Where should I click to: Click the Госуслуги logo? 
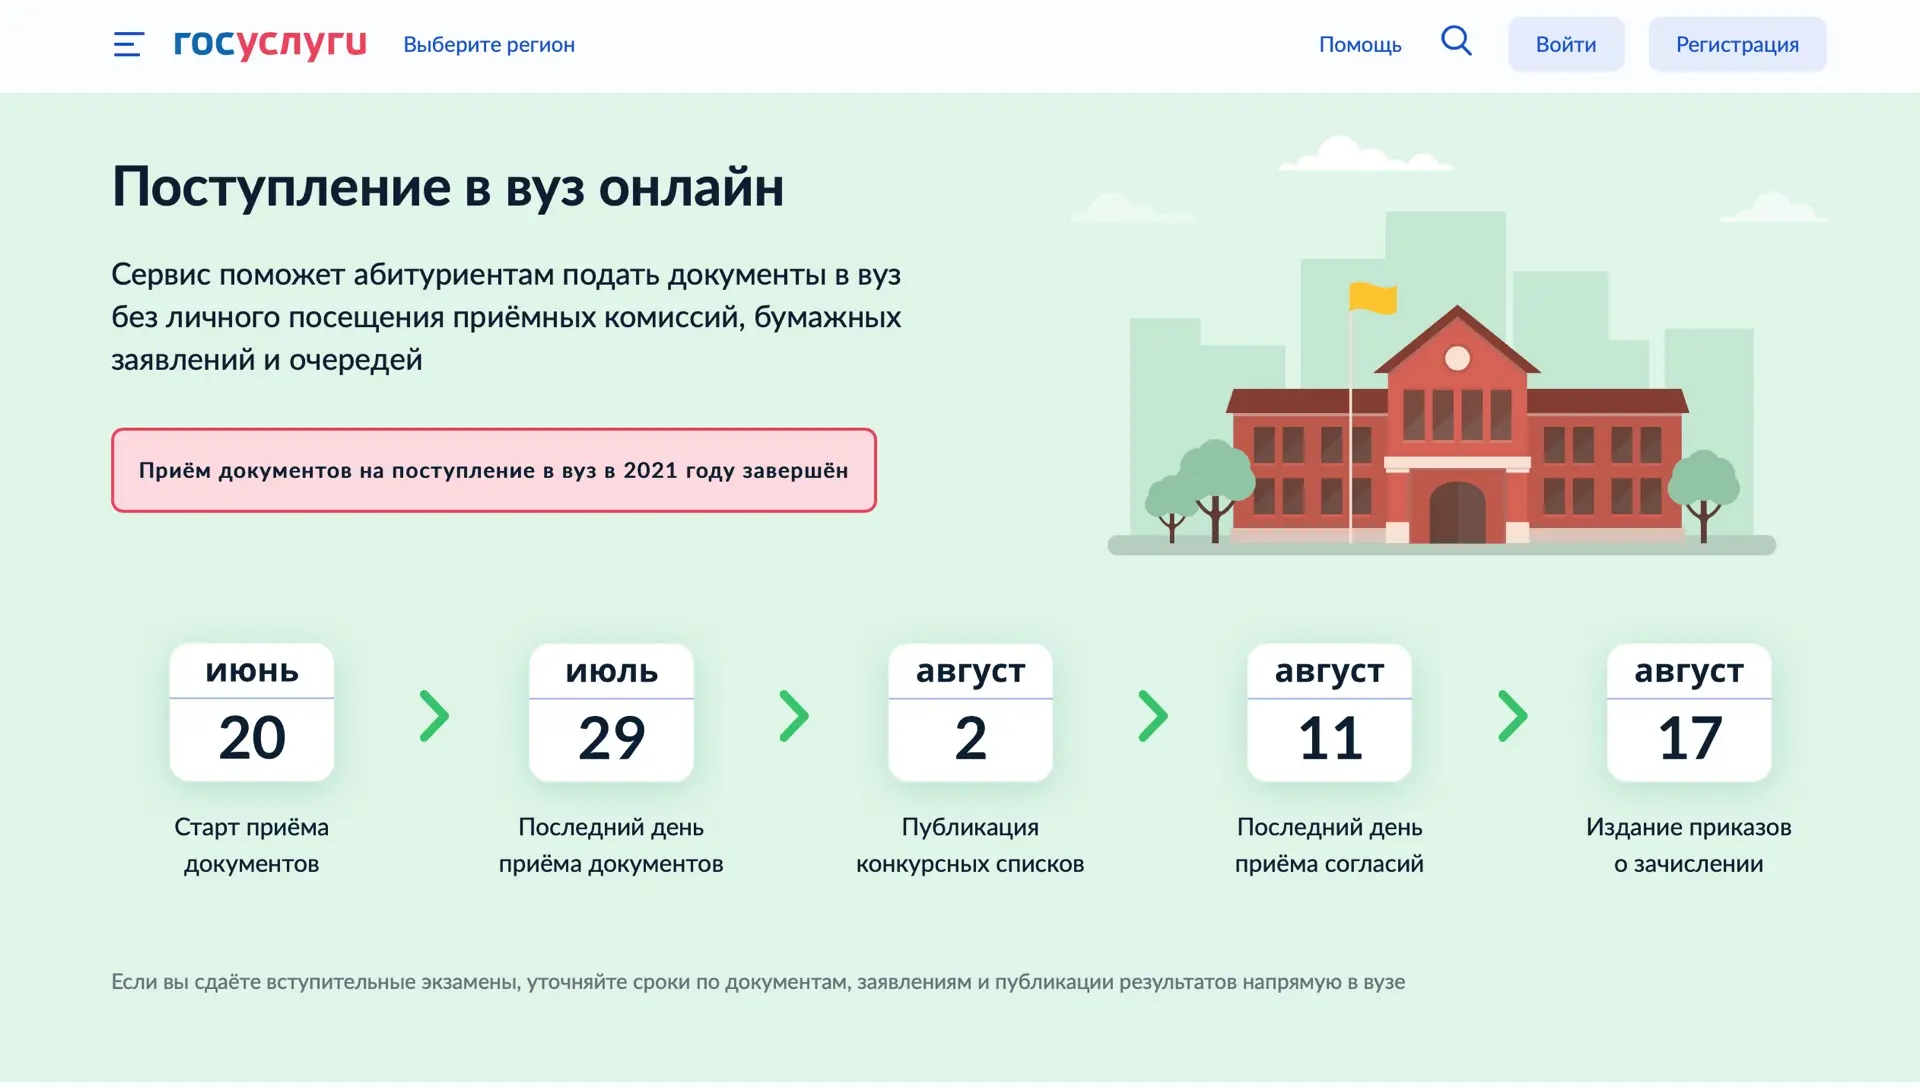(x=270, y=44)
